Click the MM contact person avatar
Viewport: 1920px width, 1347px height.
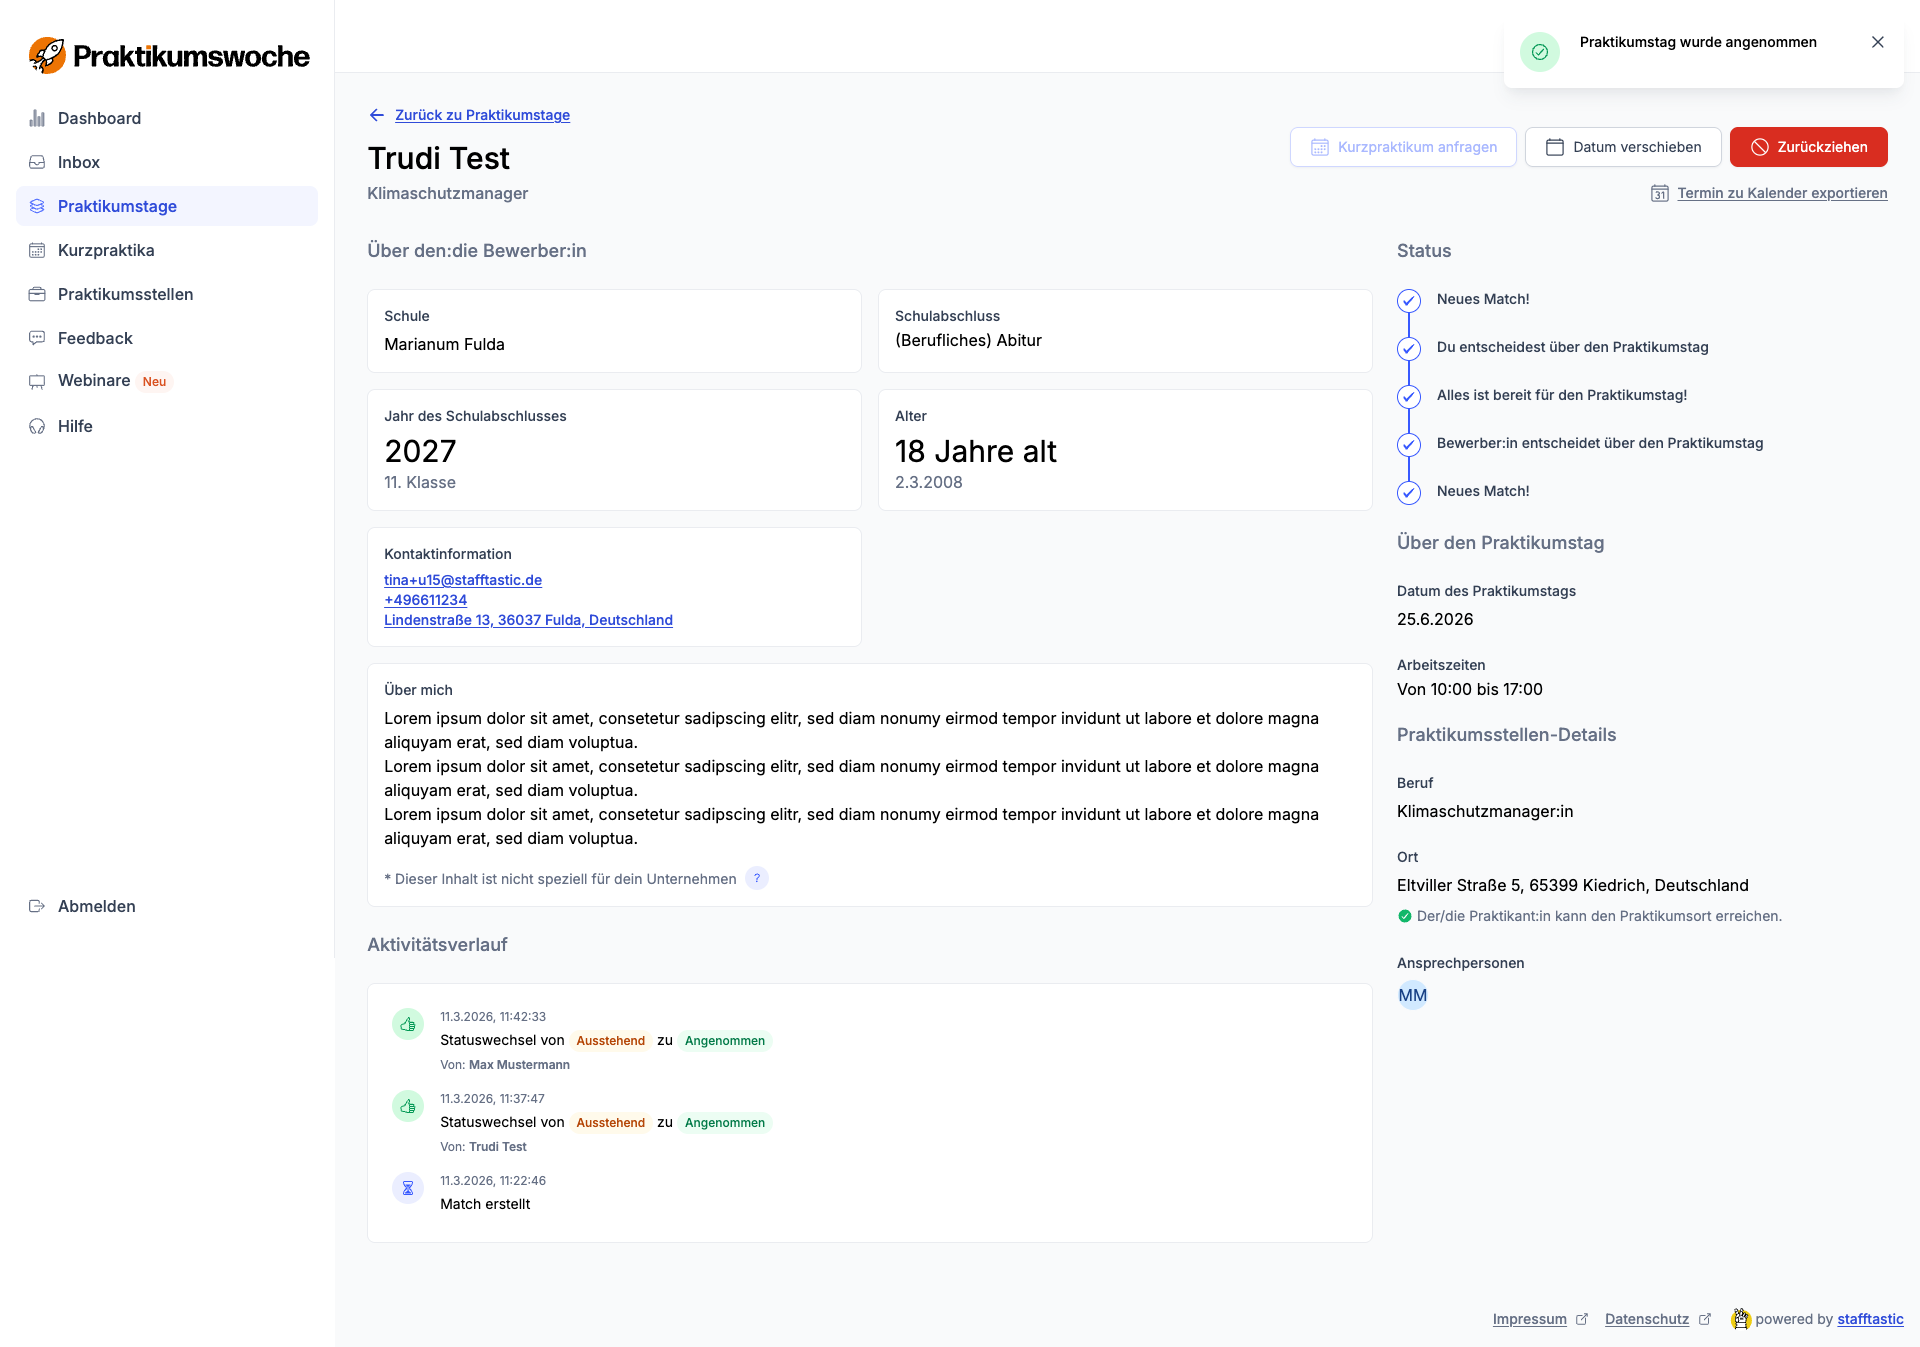tap(1412, 995)
